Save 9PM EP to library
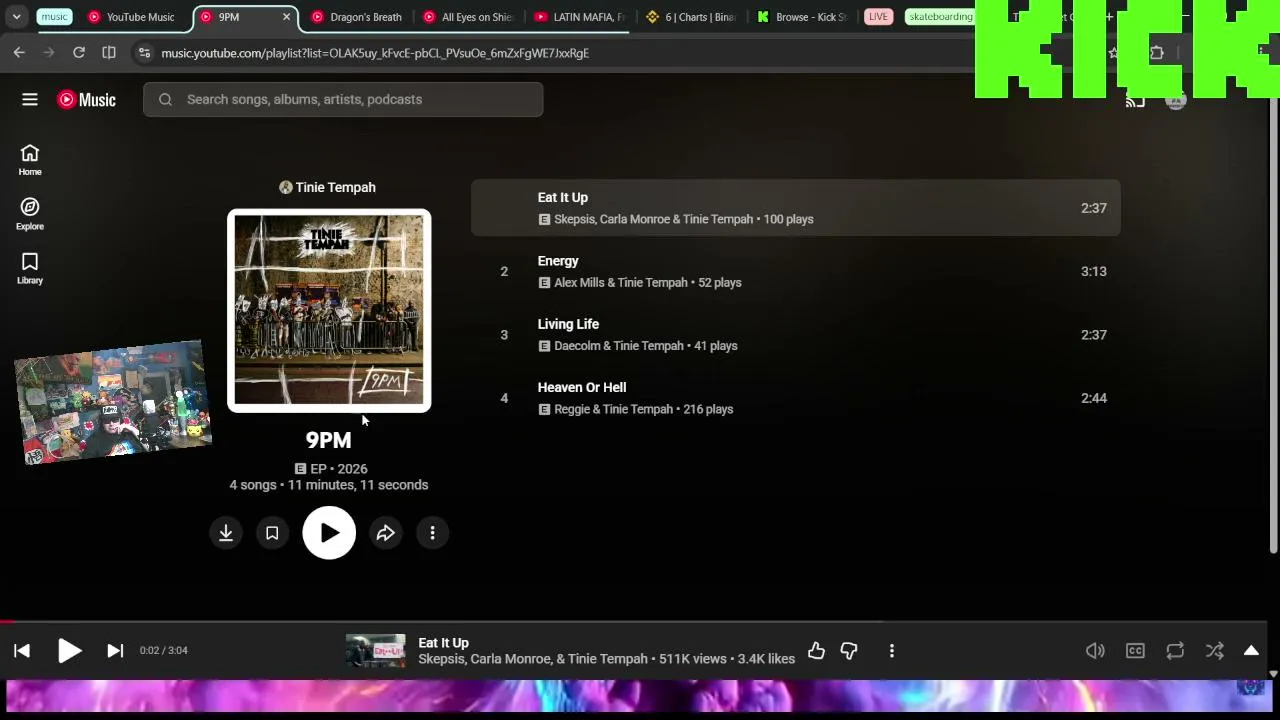The height and width of the screenshot is (720, 1280). click(272, 533)
